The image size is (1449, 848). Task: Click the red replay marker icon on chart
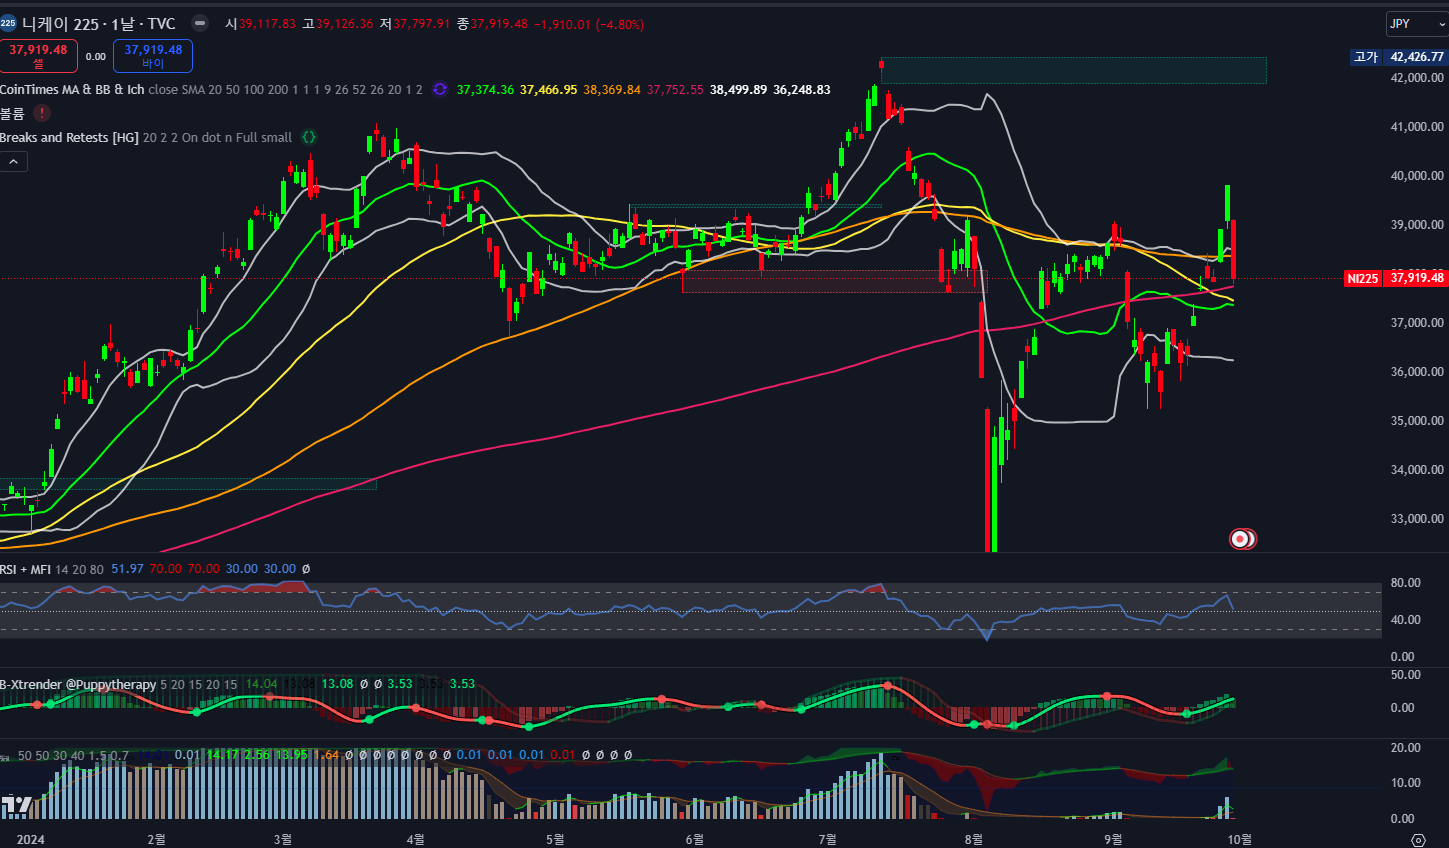(x=1241, y=539)
